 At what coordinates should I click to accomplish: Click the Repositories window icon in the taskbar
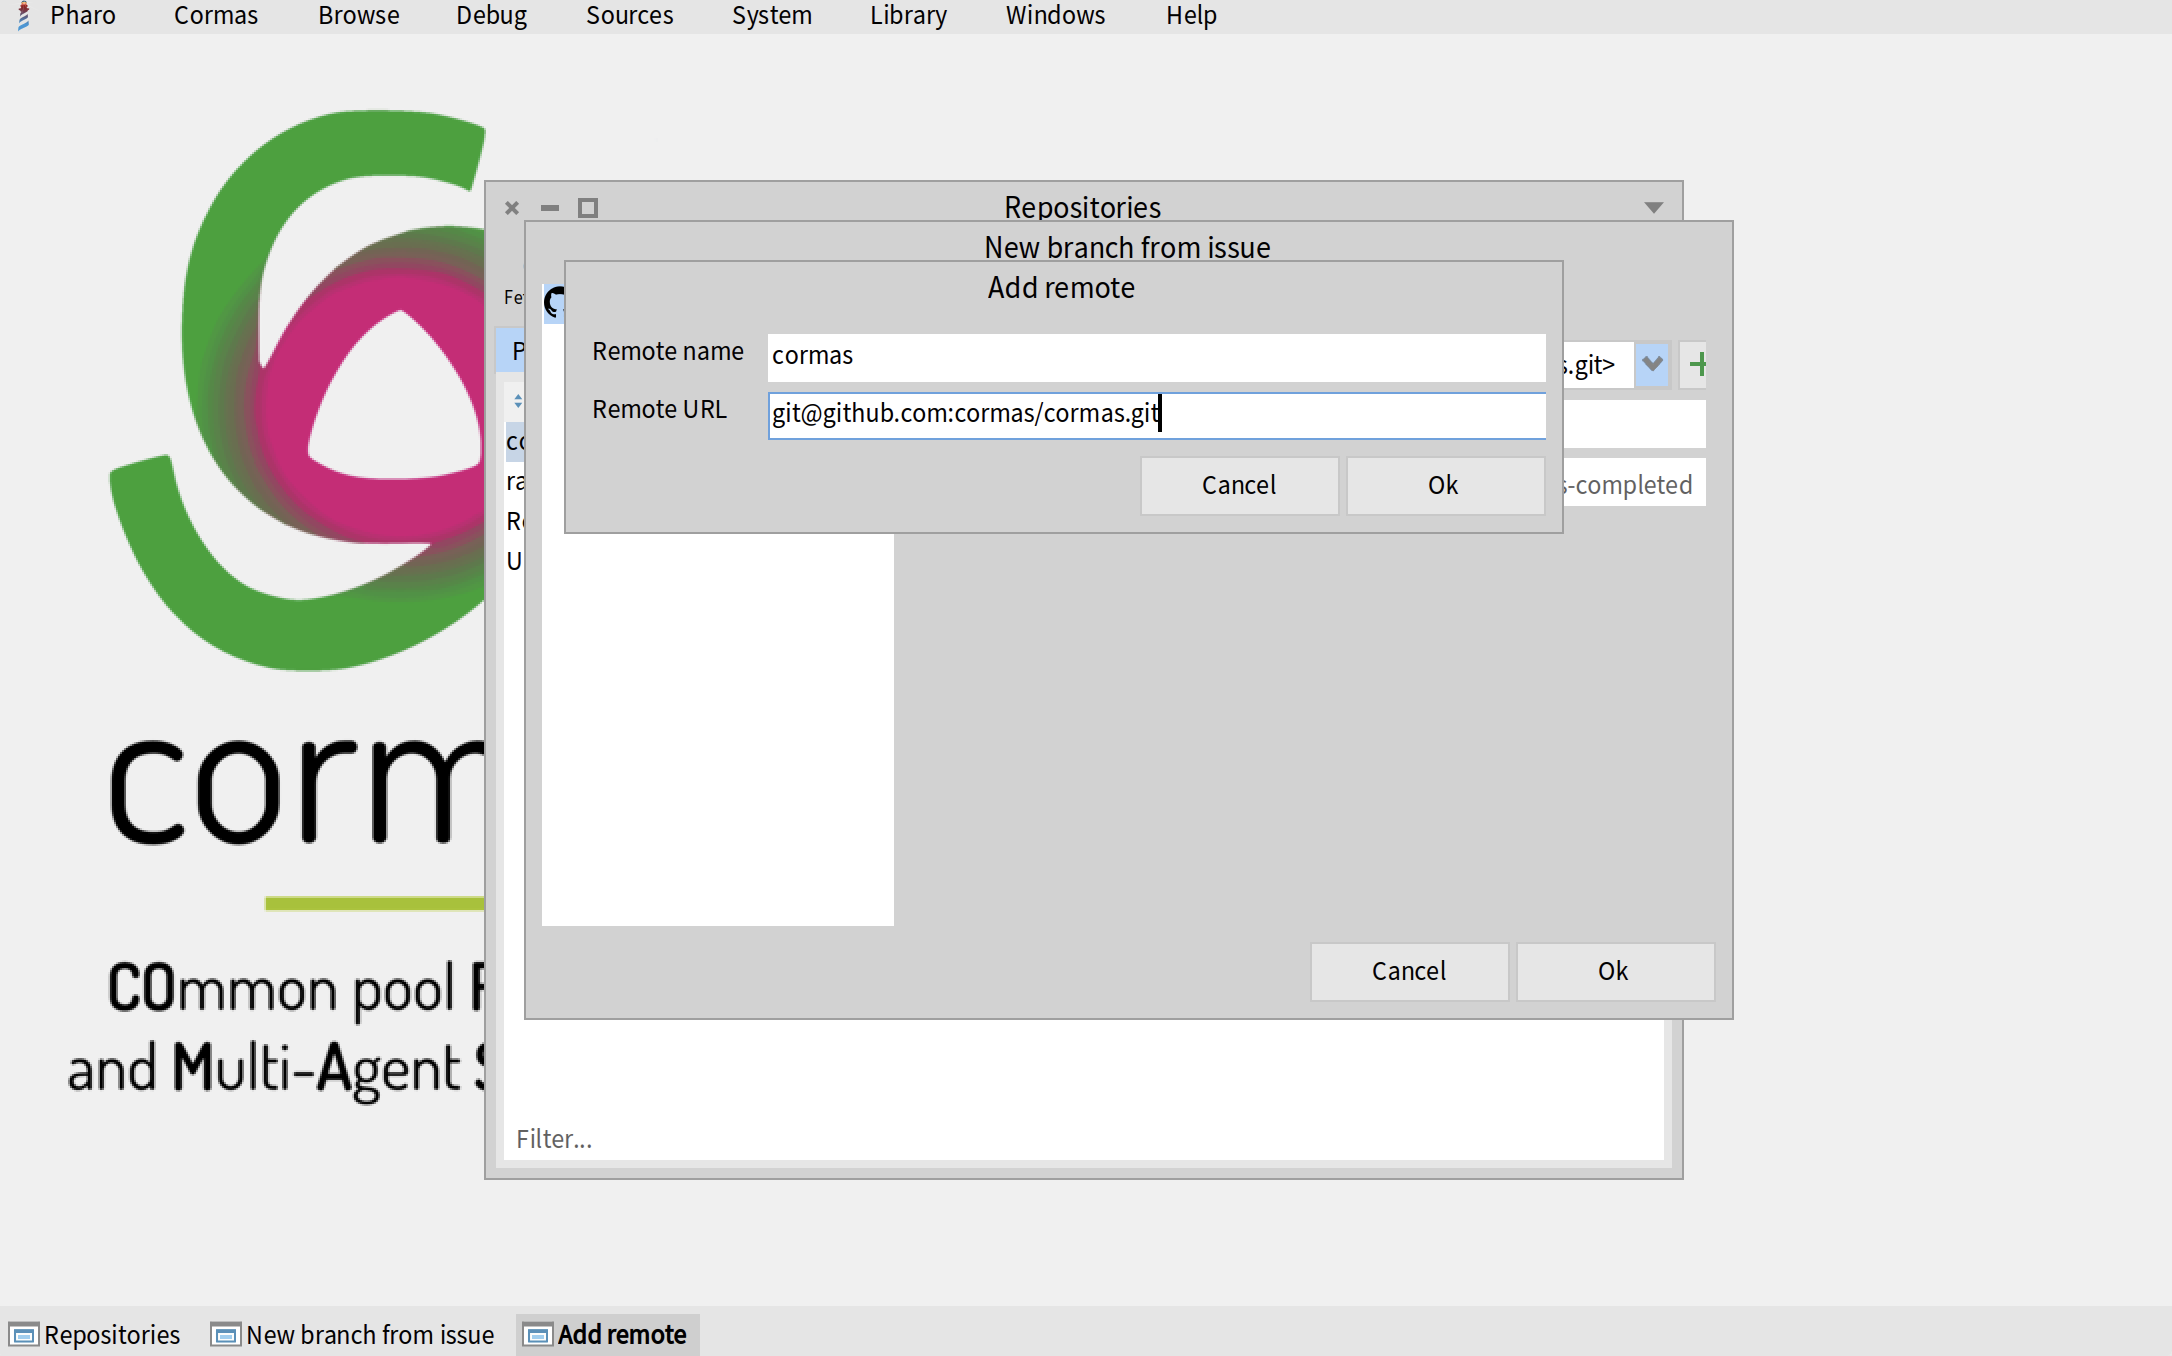24,1335
